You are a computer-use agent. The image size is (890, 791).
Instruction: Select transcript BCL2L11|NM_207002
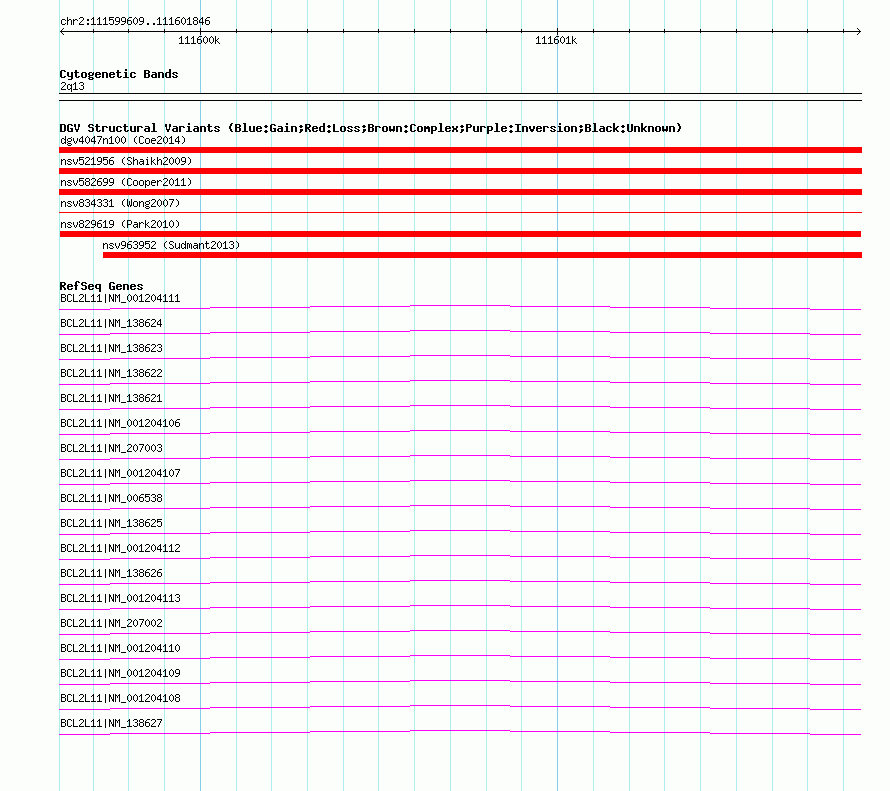[x=111, y=623]
